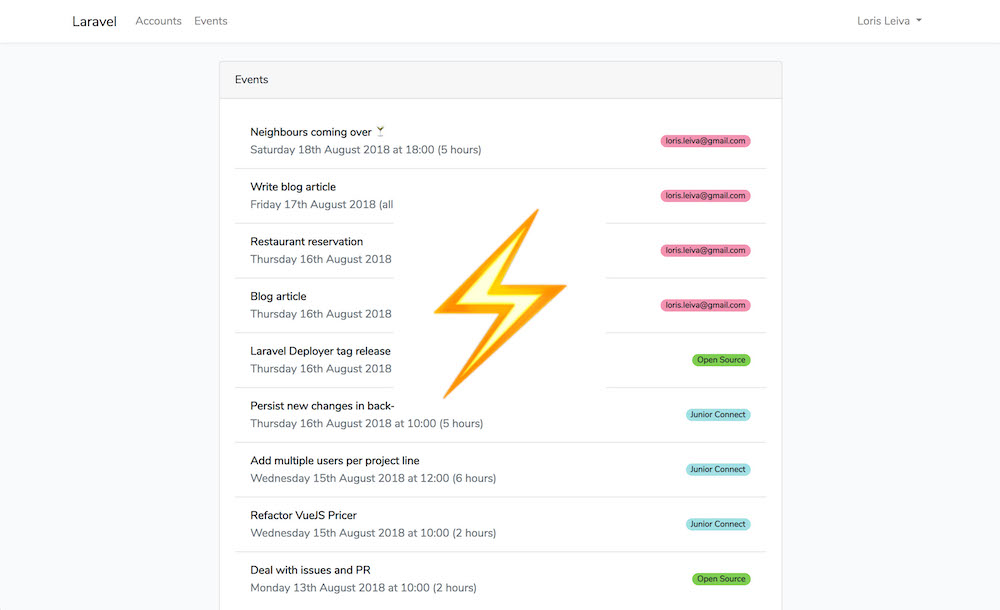This screenshot has height=610, width=1000.
Task: Open the 'Neighbours coming over' event
Action: [311, 132]
